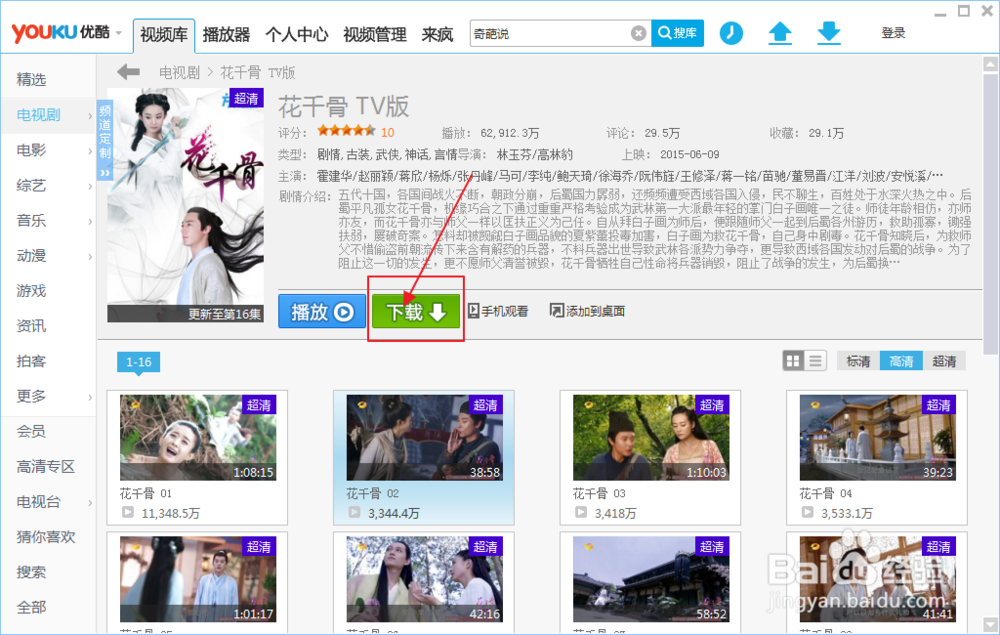
Task: Expand the 综艺 sidebar arrow
Action: 90,186
